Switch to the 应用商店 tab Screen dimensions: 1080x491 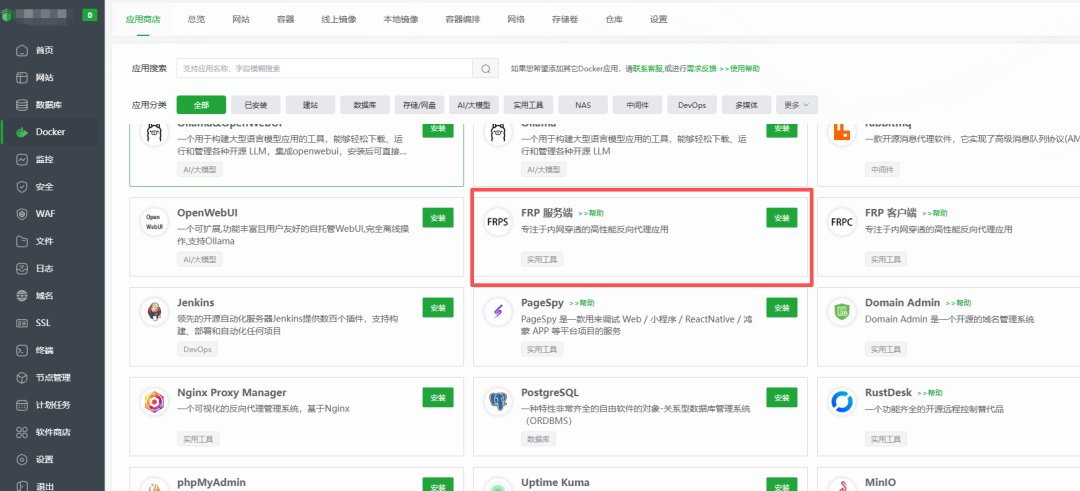click(x=143, y=19)
